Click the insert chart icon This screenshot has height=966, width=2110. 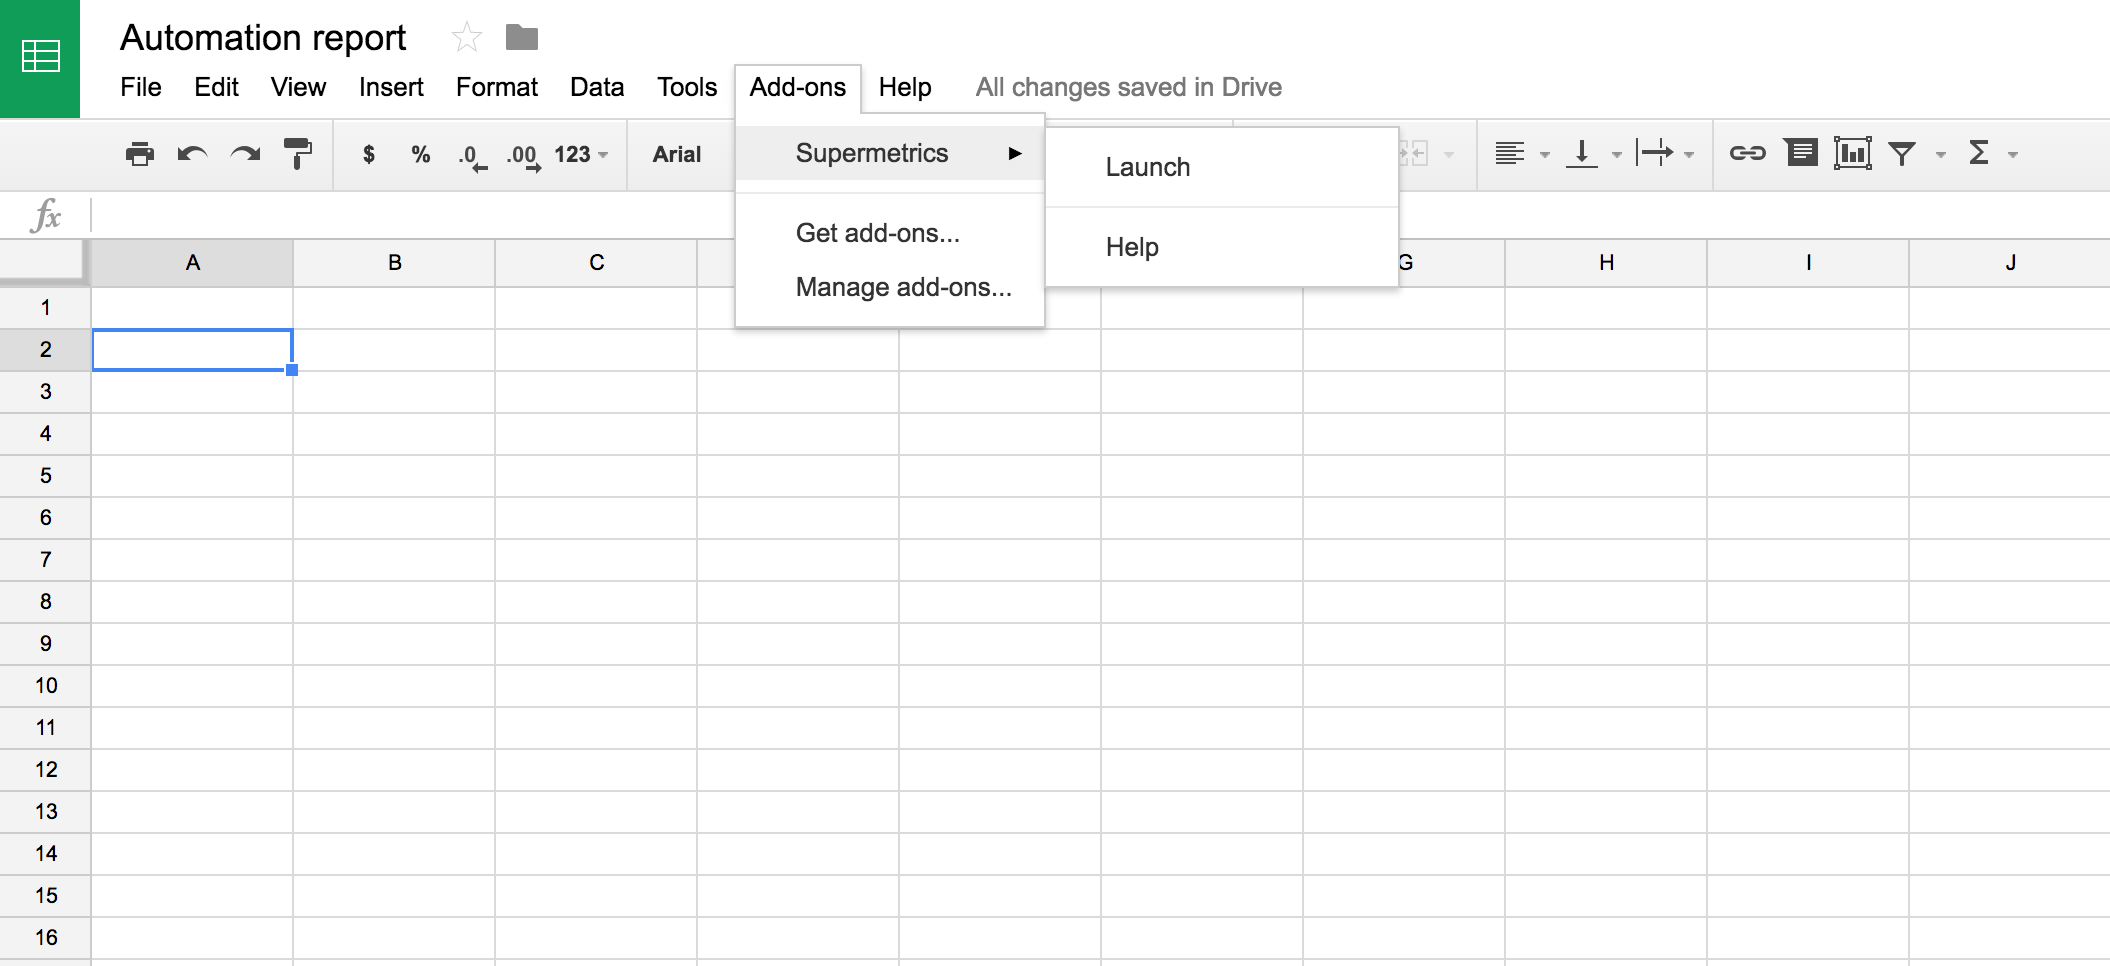pyautogui.click(x=1852, y=153)
